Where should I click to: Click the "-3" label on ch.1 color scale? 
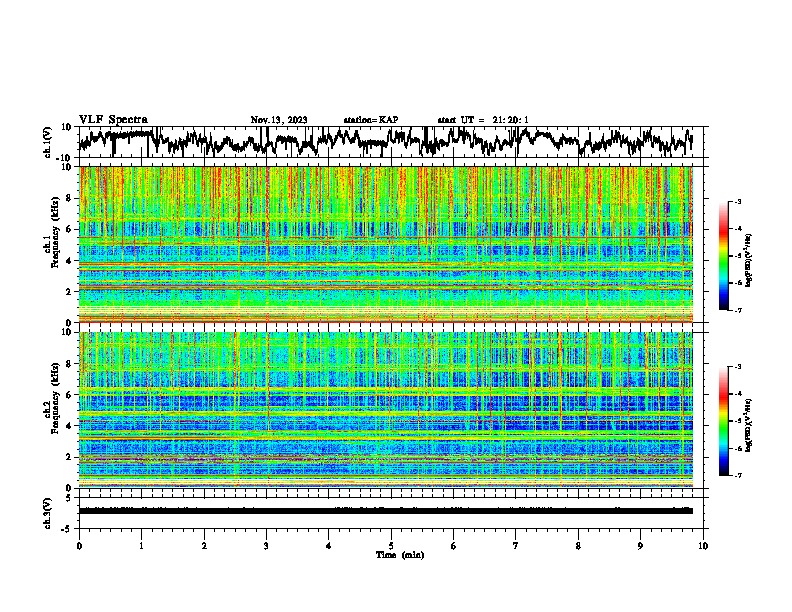(x=737, y=202)
